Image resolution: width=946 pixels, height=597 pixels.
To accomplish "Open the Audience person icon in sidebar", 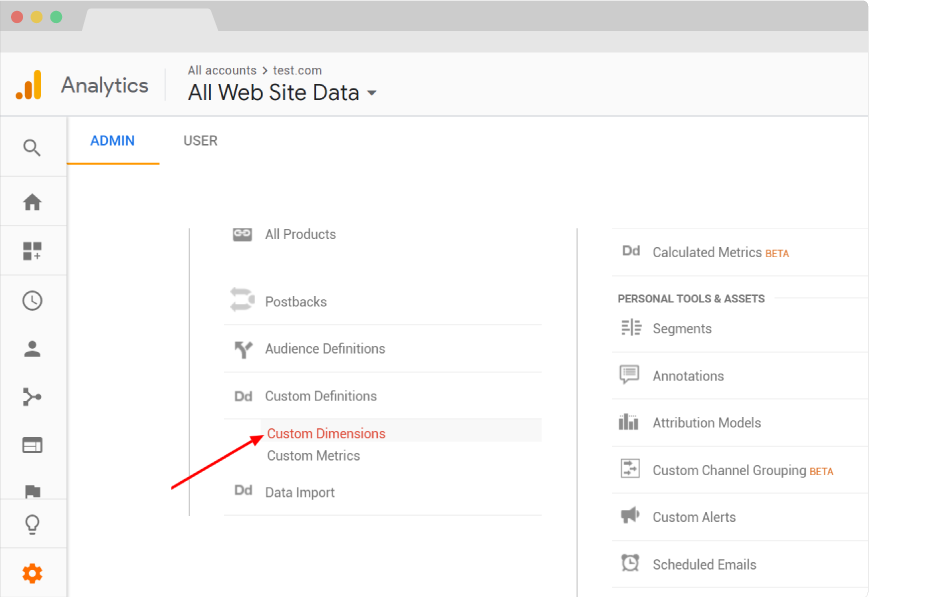I will pos(33,349).
